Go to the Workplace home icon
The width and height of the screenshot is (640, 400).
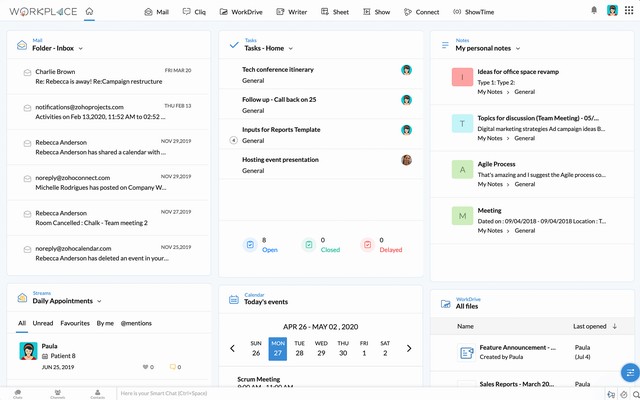pos(89,11)
